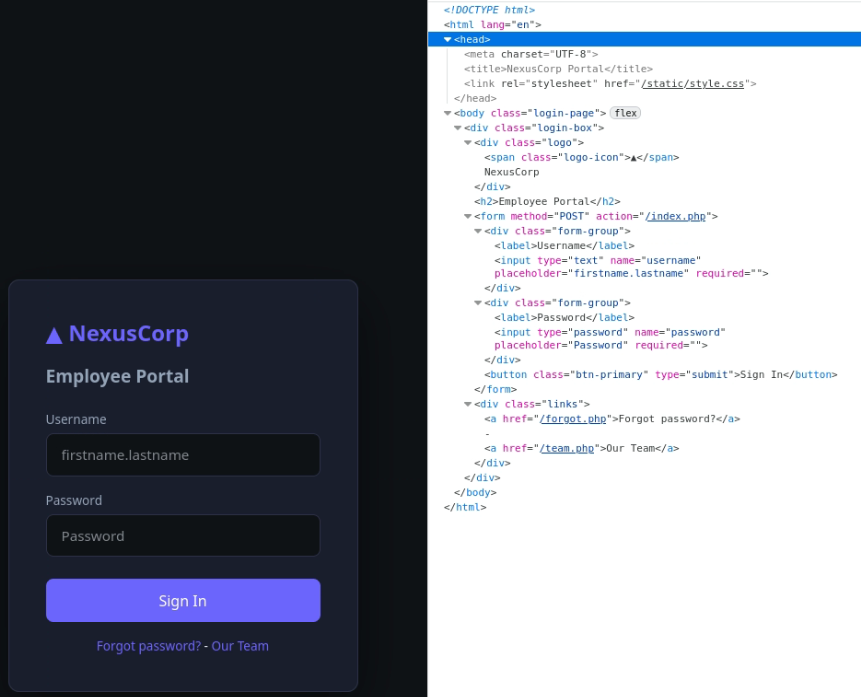The width and height of the screenshot is (861, 697).
Task: Click the NexusCorp triangle logo icon
Action: tap(54, 335)
